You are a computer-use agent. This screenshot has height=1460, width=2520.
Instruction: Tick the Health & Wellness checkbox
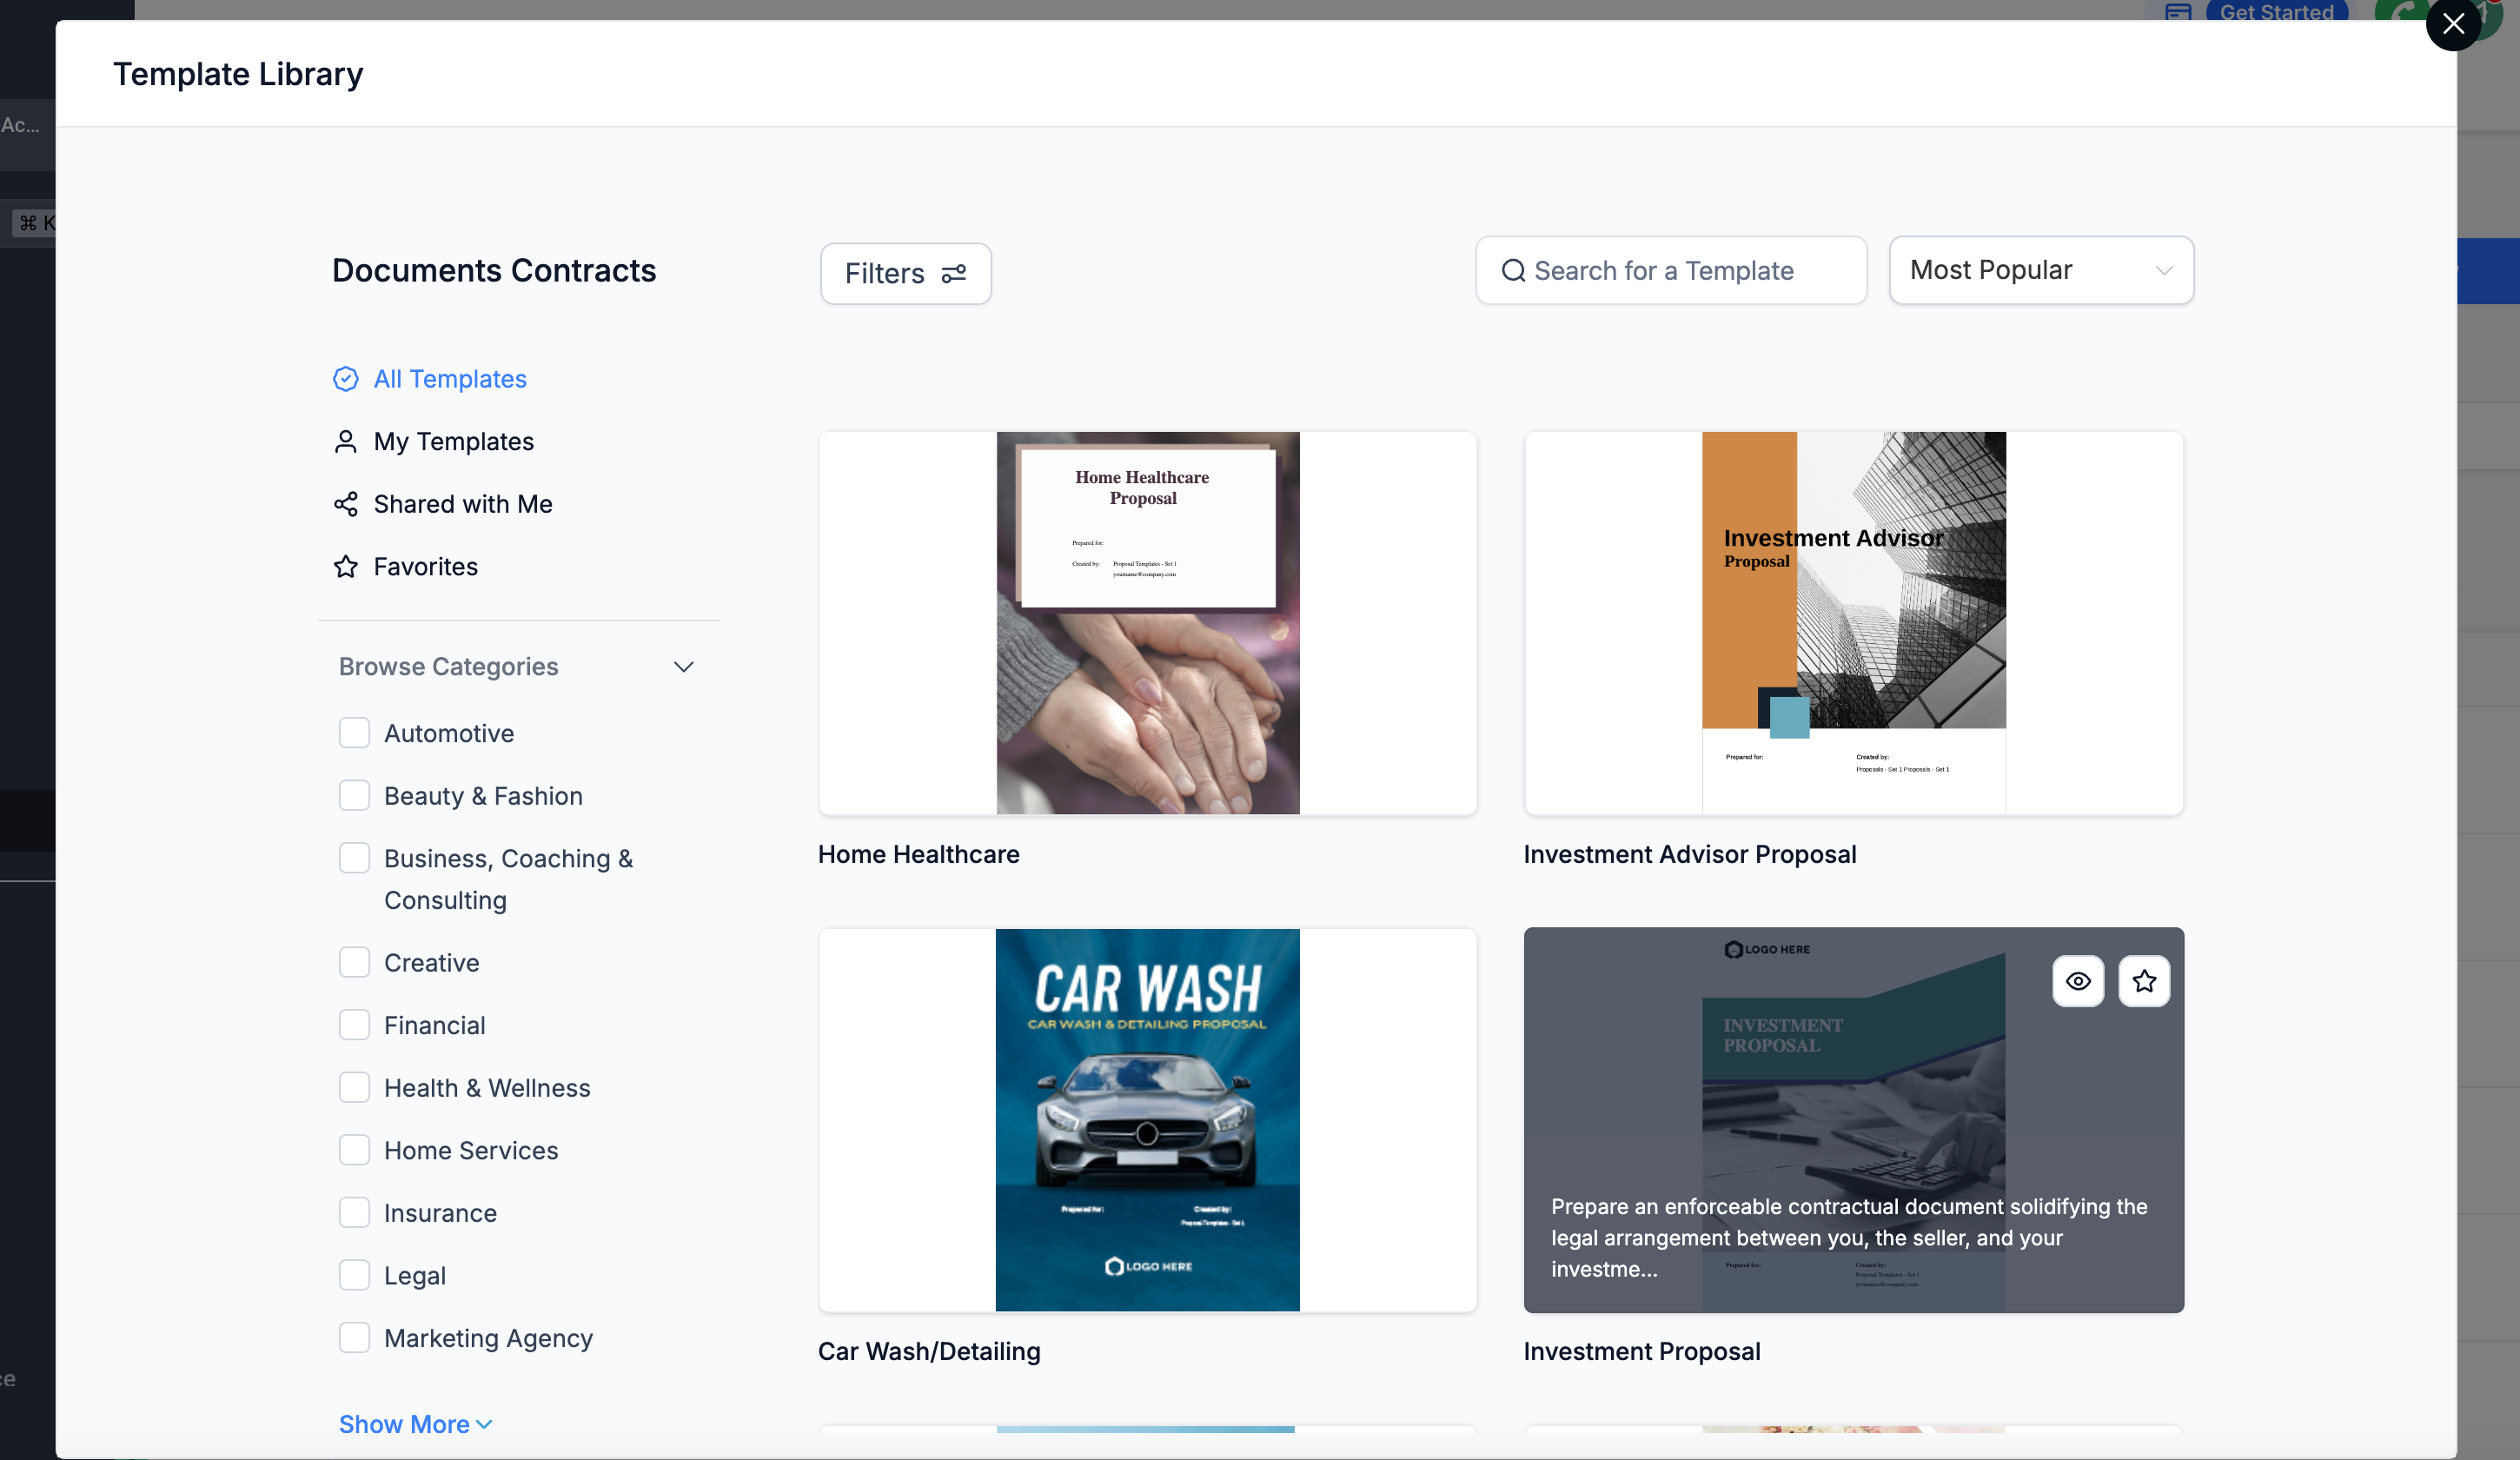coord(354,1088)
